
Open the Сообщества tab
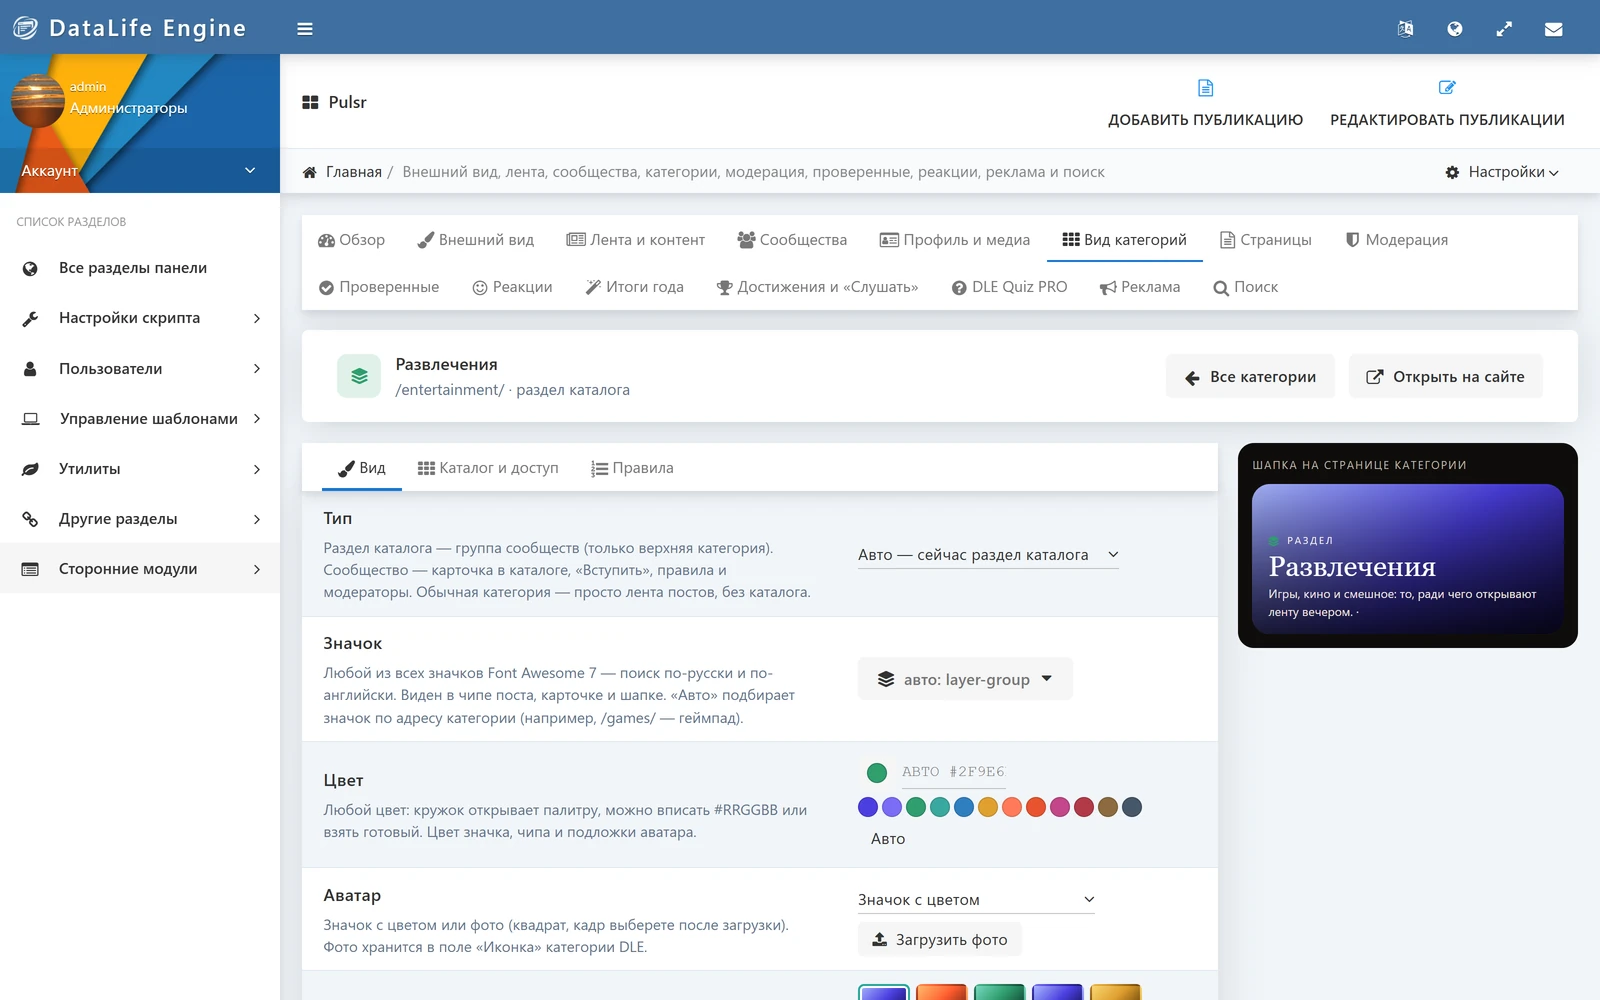(x=792, y=240)
